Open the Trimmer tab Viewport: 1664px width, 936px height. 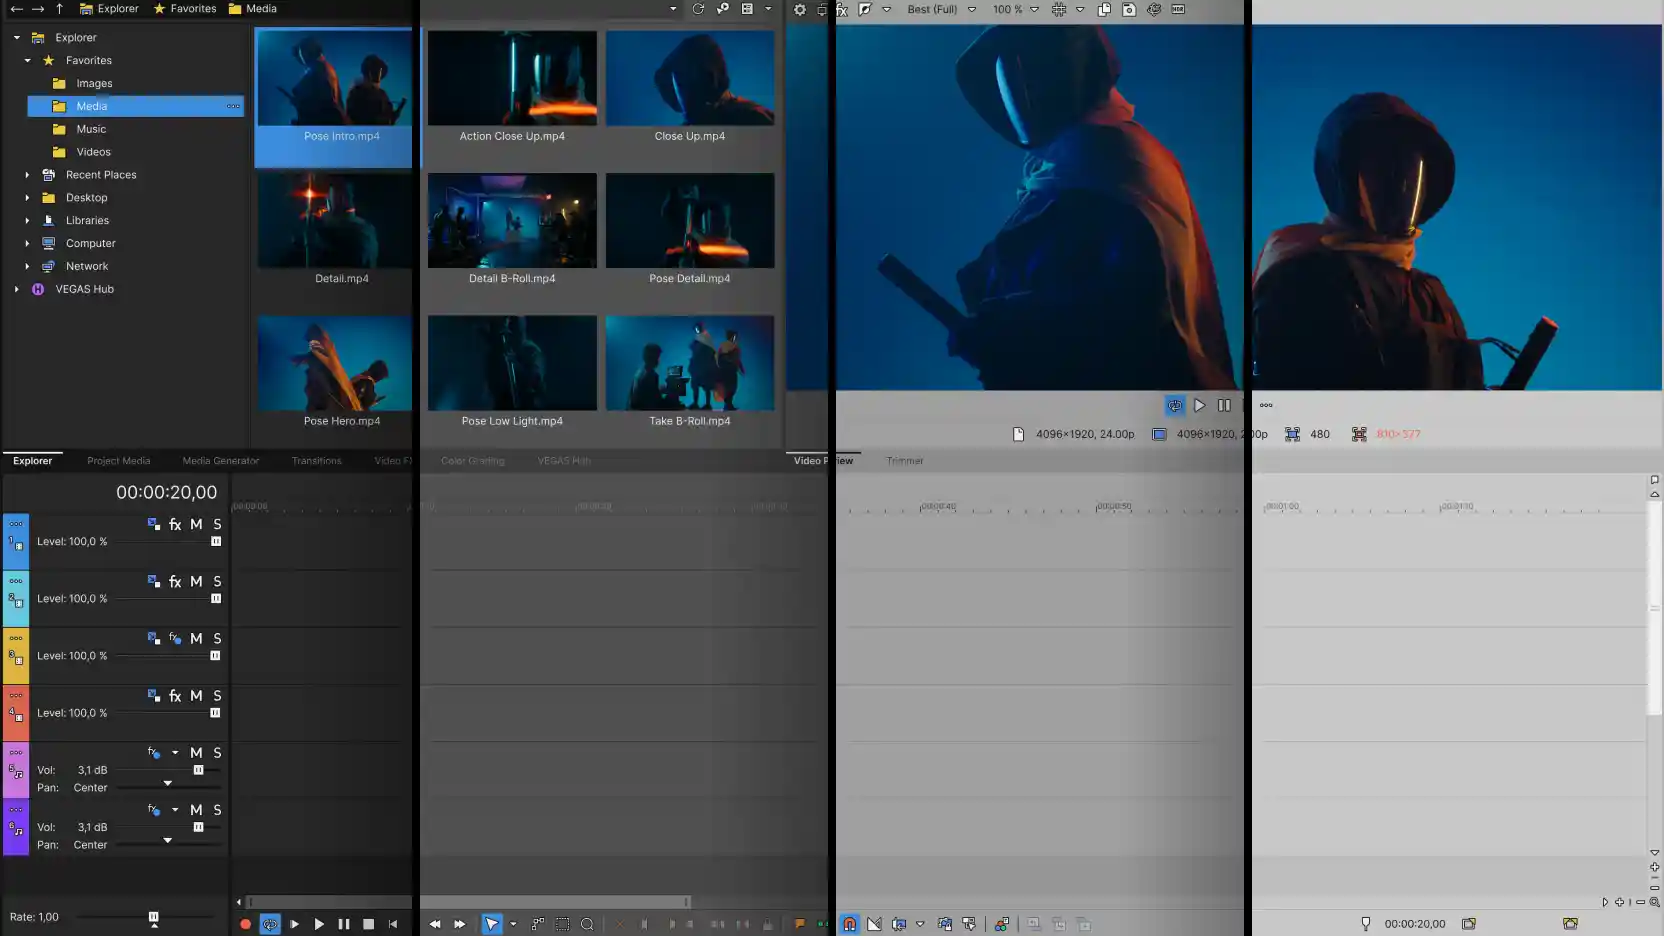pyautogui.click(x=904, y=461)
